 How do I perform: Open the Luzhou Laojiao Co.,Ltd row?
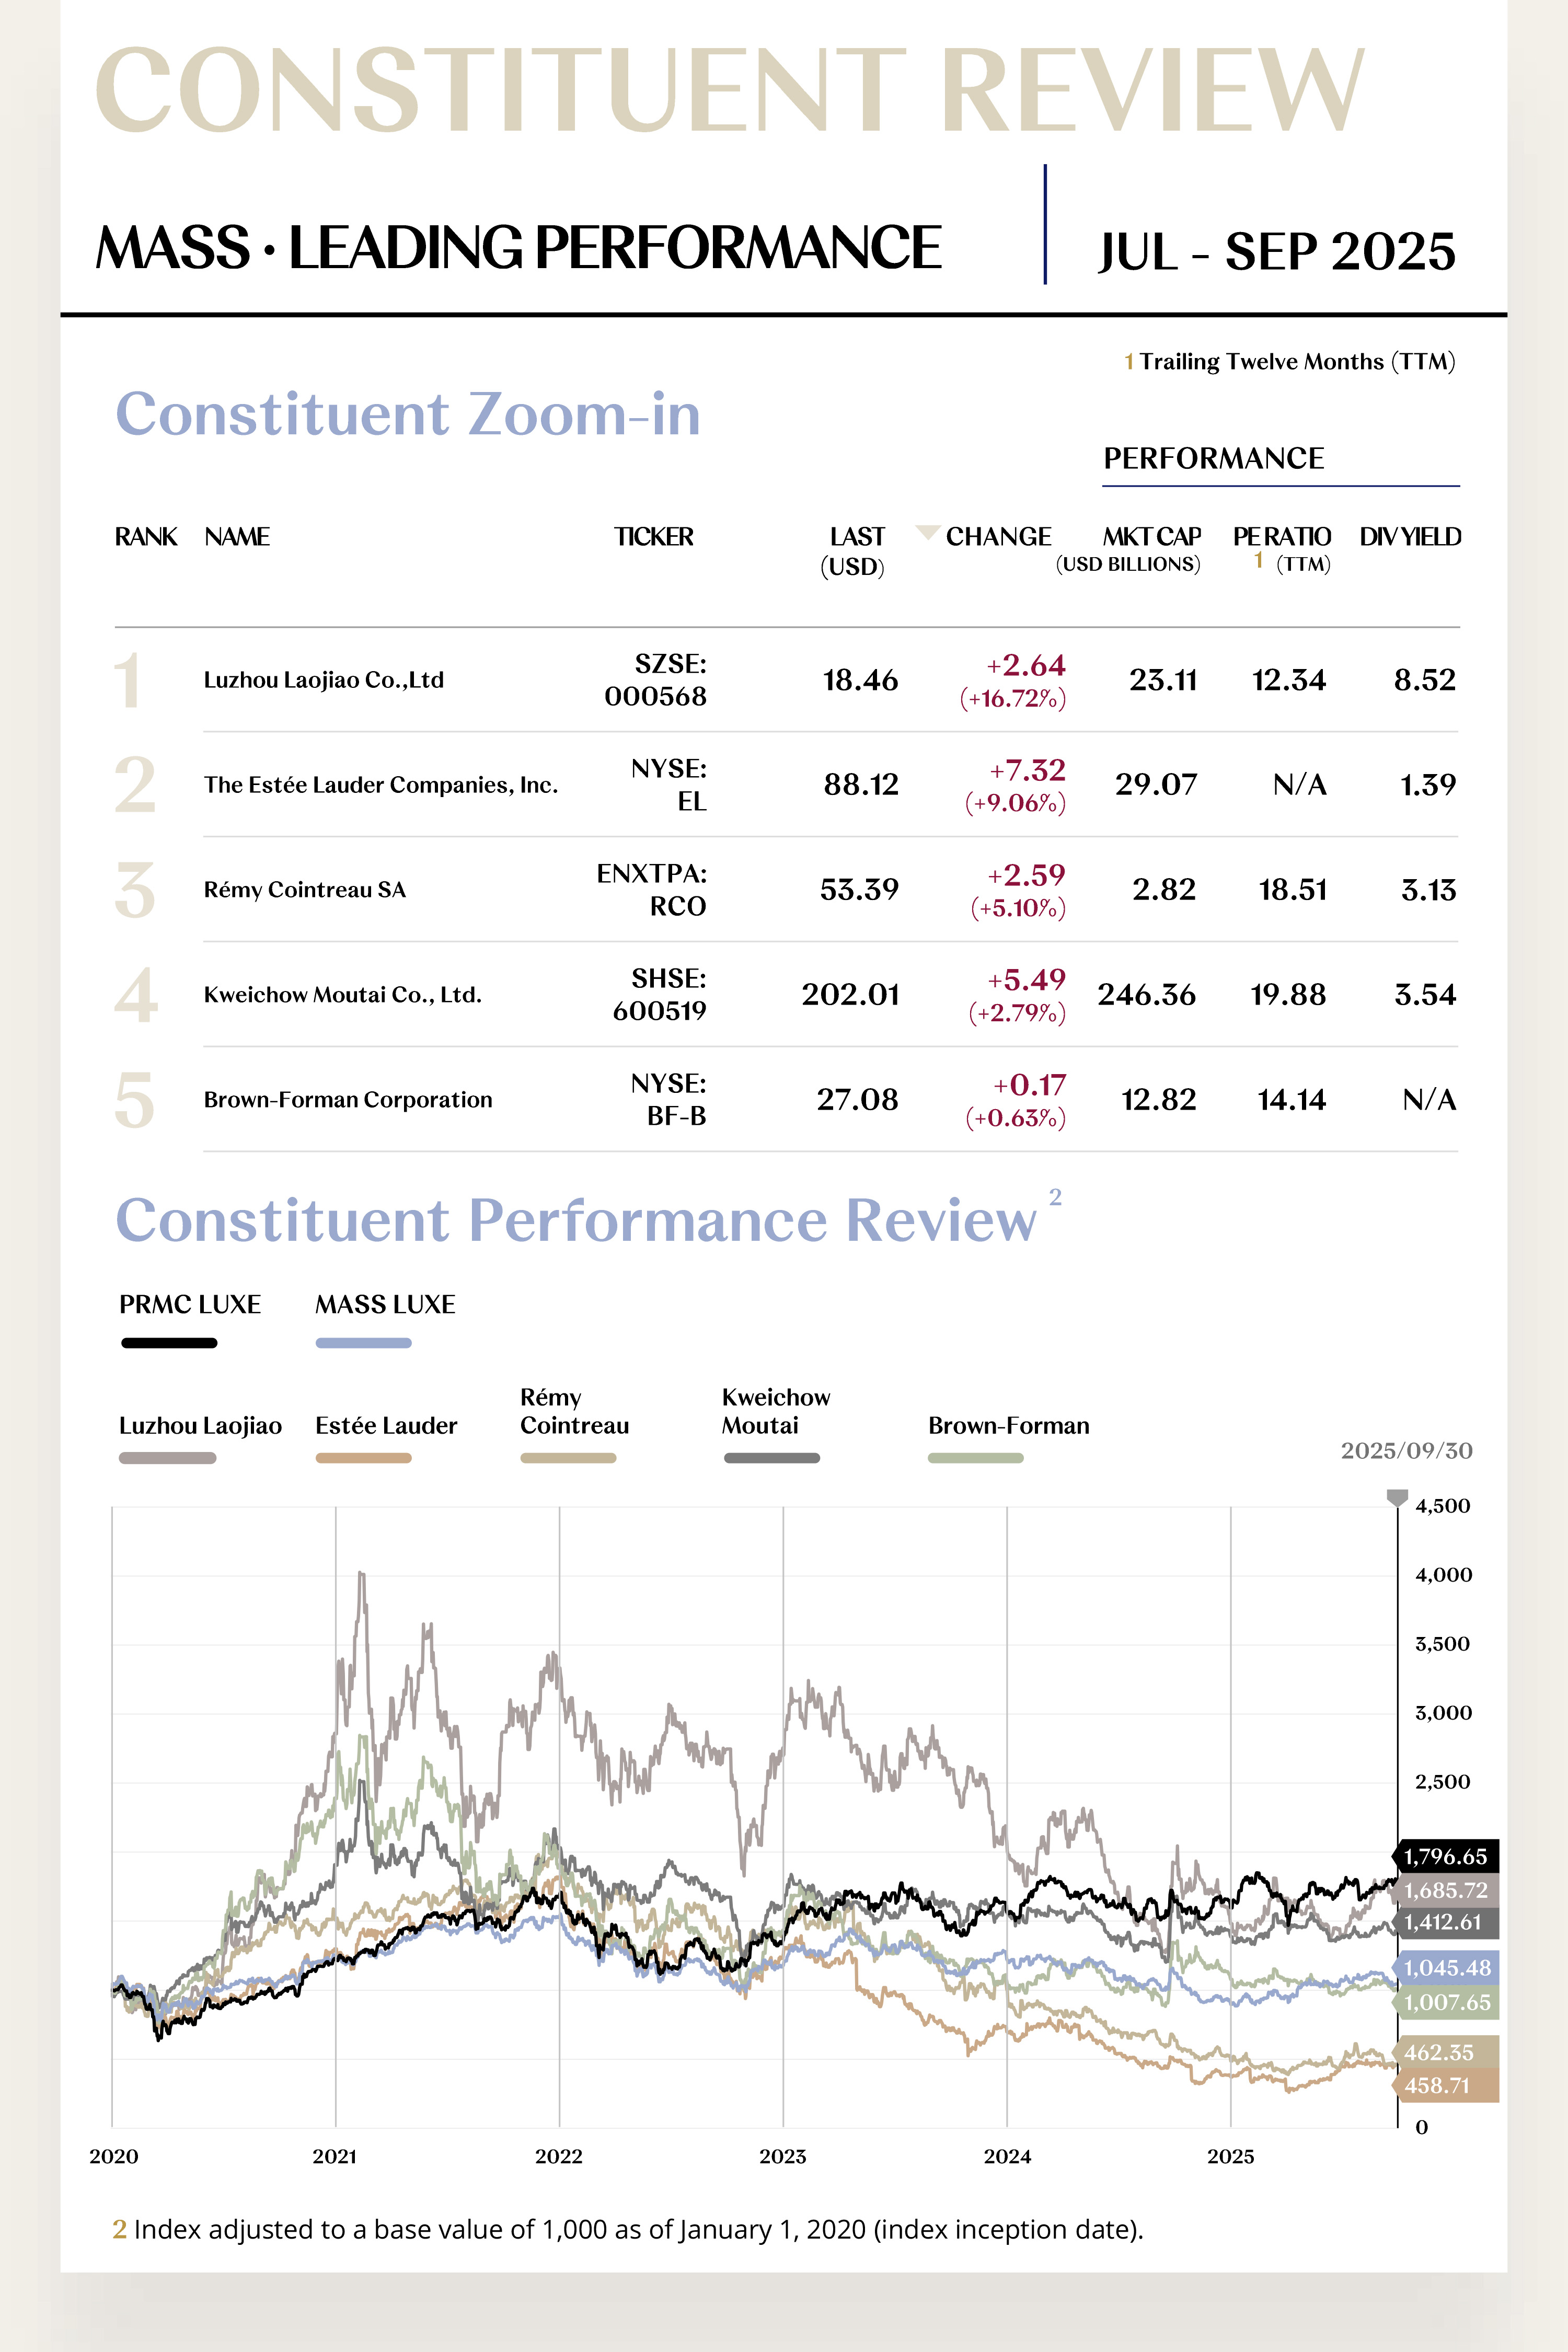(x=323, y=680)
